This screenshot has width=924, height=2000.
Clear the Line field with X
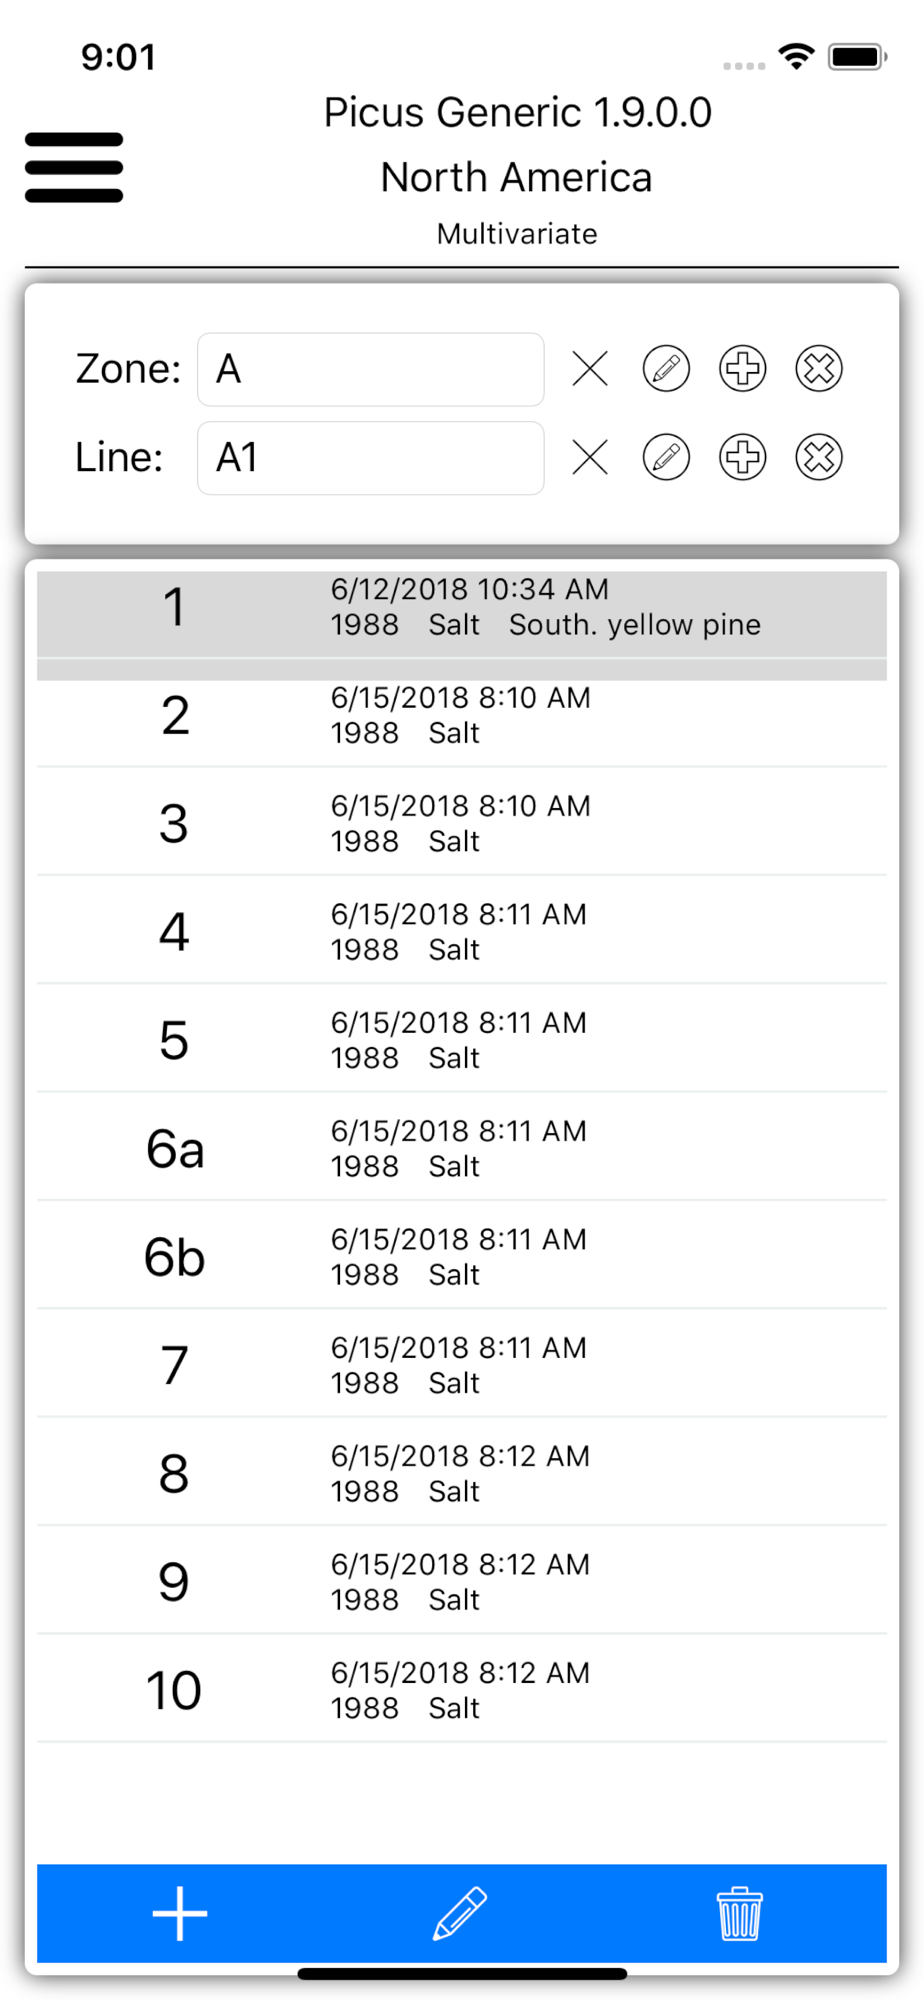(x=590, y=458)
